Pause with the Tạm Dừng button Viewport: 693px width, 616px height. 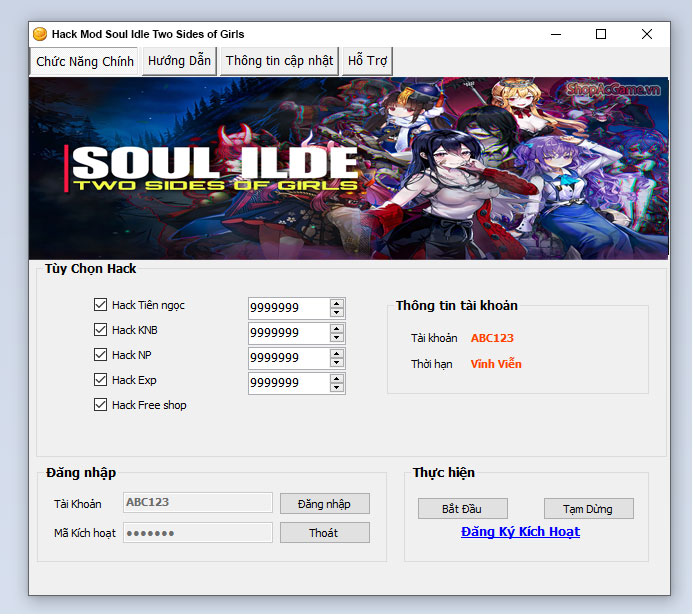[x=589, y=509]
